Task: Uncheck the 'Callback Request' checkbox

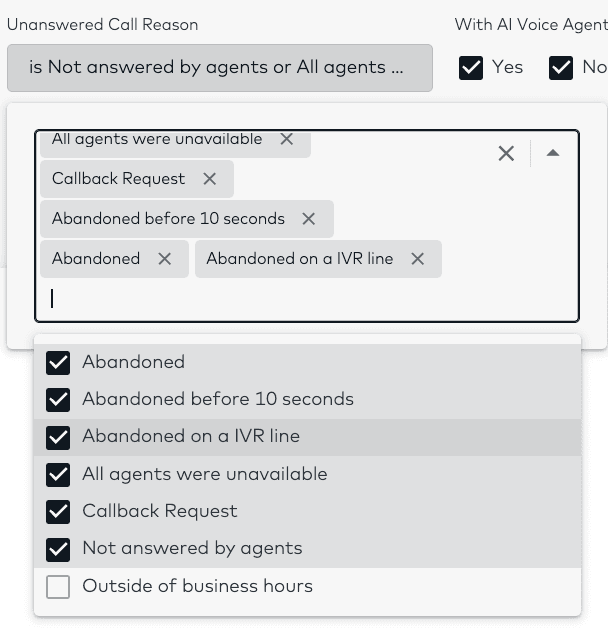Action: tap(58, 512)
